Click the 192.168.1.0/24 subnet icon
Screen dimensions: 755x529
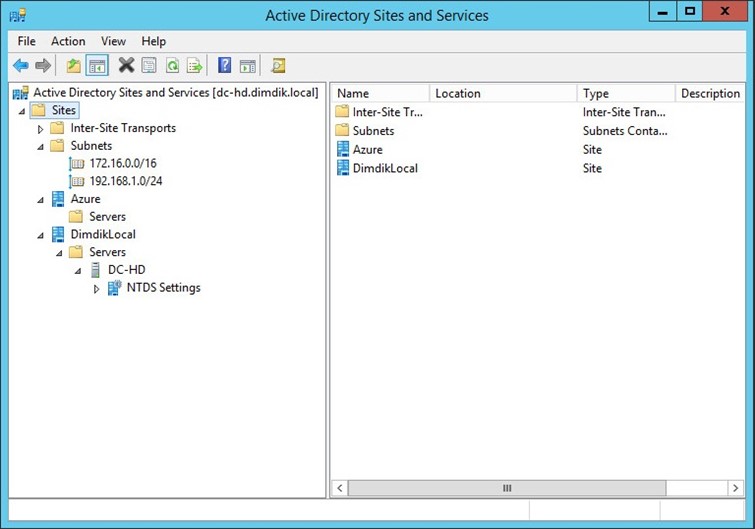[77, 181]
